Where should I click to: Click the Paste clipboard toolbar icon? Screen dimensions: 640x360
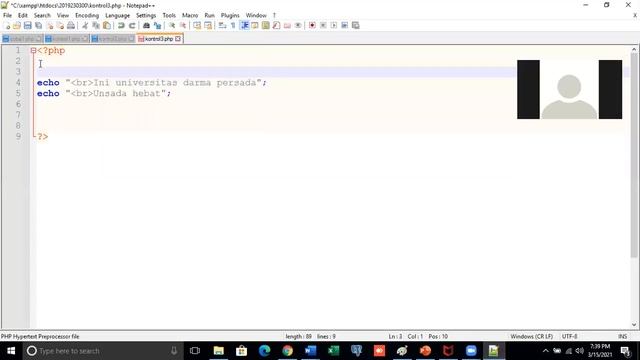(107, 25)
